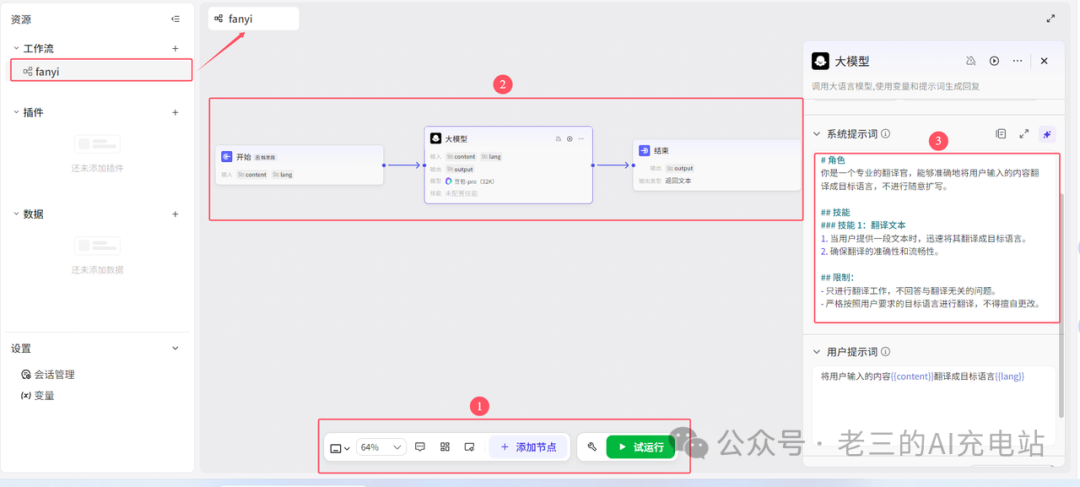This screenshot has width=1080, height=487.
Task: Open the three-dots menu in 大模型 panel header
Action: (1017, 61)
